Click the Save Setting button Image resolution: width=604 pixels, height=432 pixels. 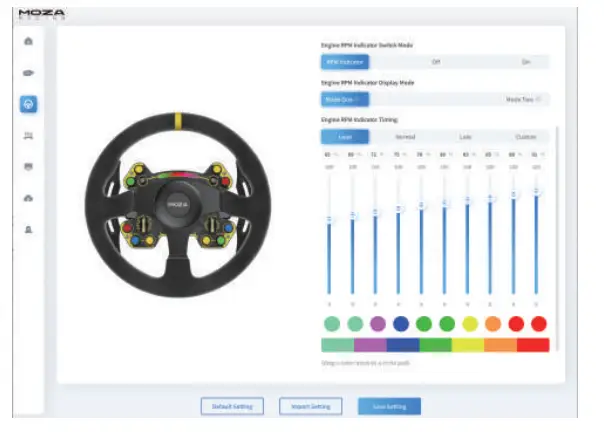389,406
